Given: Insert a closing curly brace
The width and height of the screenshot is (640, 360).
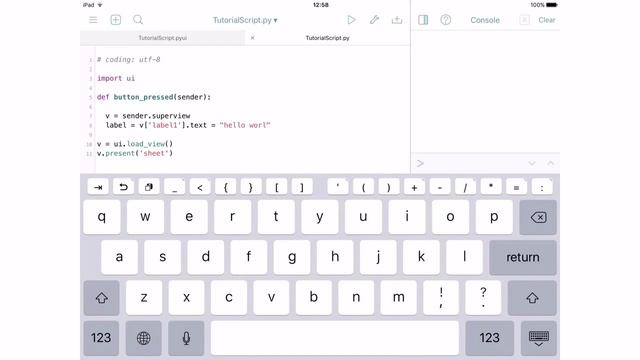Looking at the screenshot, I should click(x=251, y=187).
